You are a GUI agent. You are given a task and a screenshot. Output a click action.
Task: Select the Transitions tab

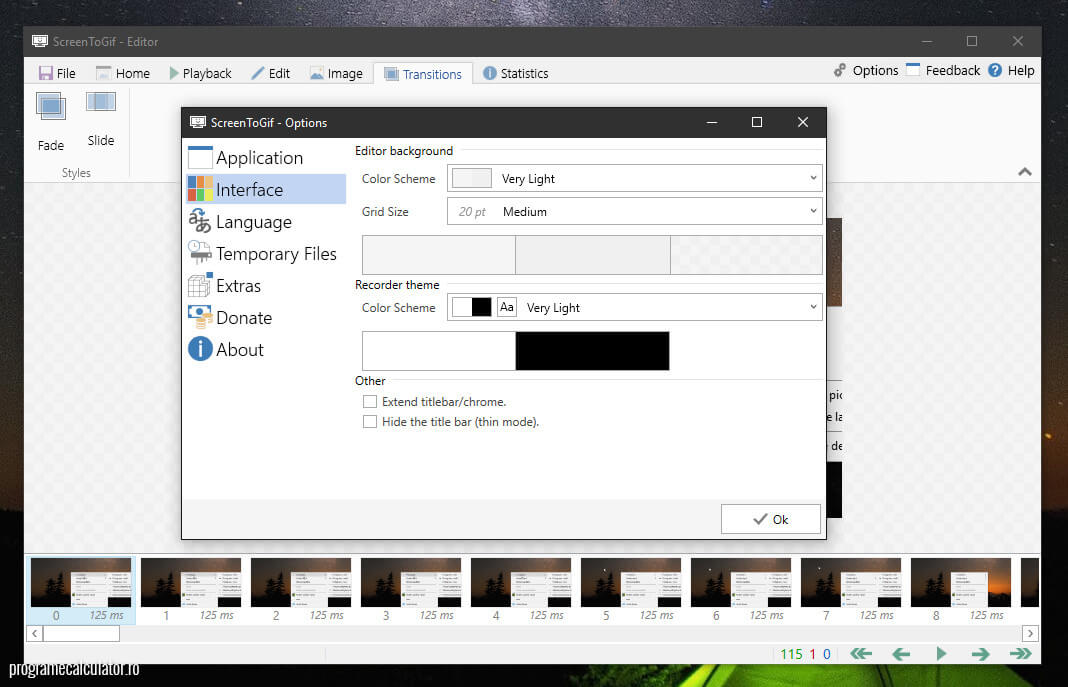tap(423, 74)
